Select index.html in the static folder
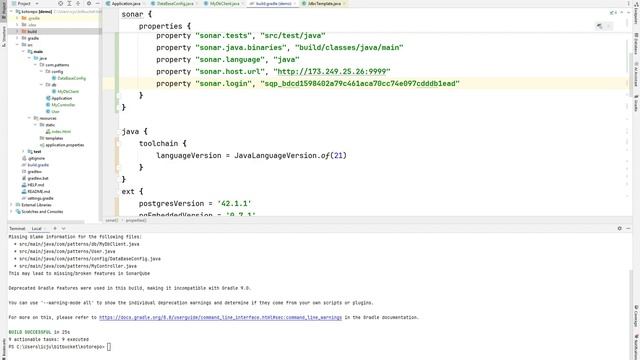The width and height of the screenshot is (640, 360). [58, 131]
